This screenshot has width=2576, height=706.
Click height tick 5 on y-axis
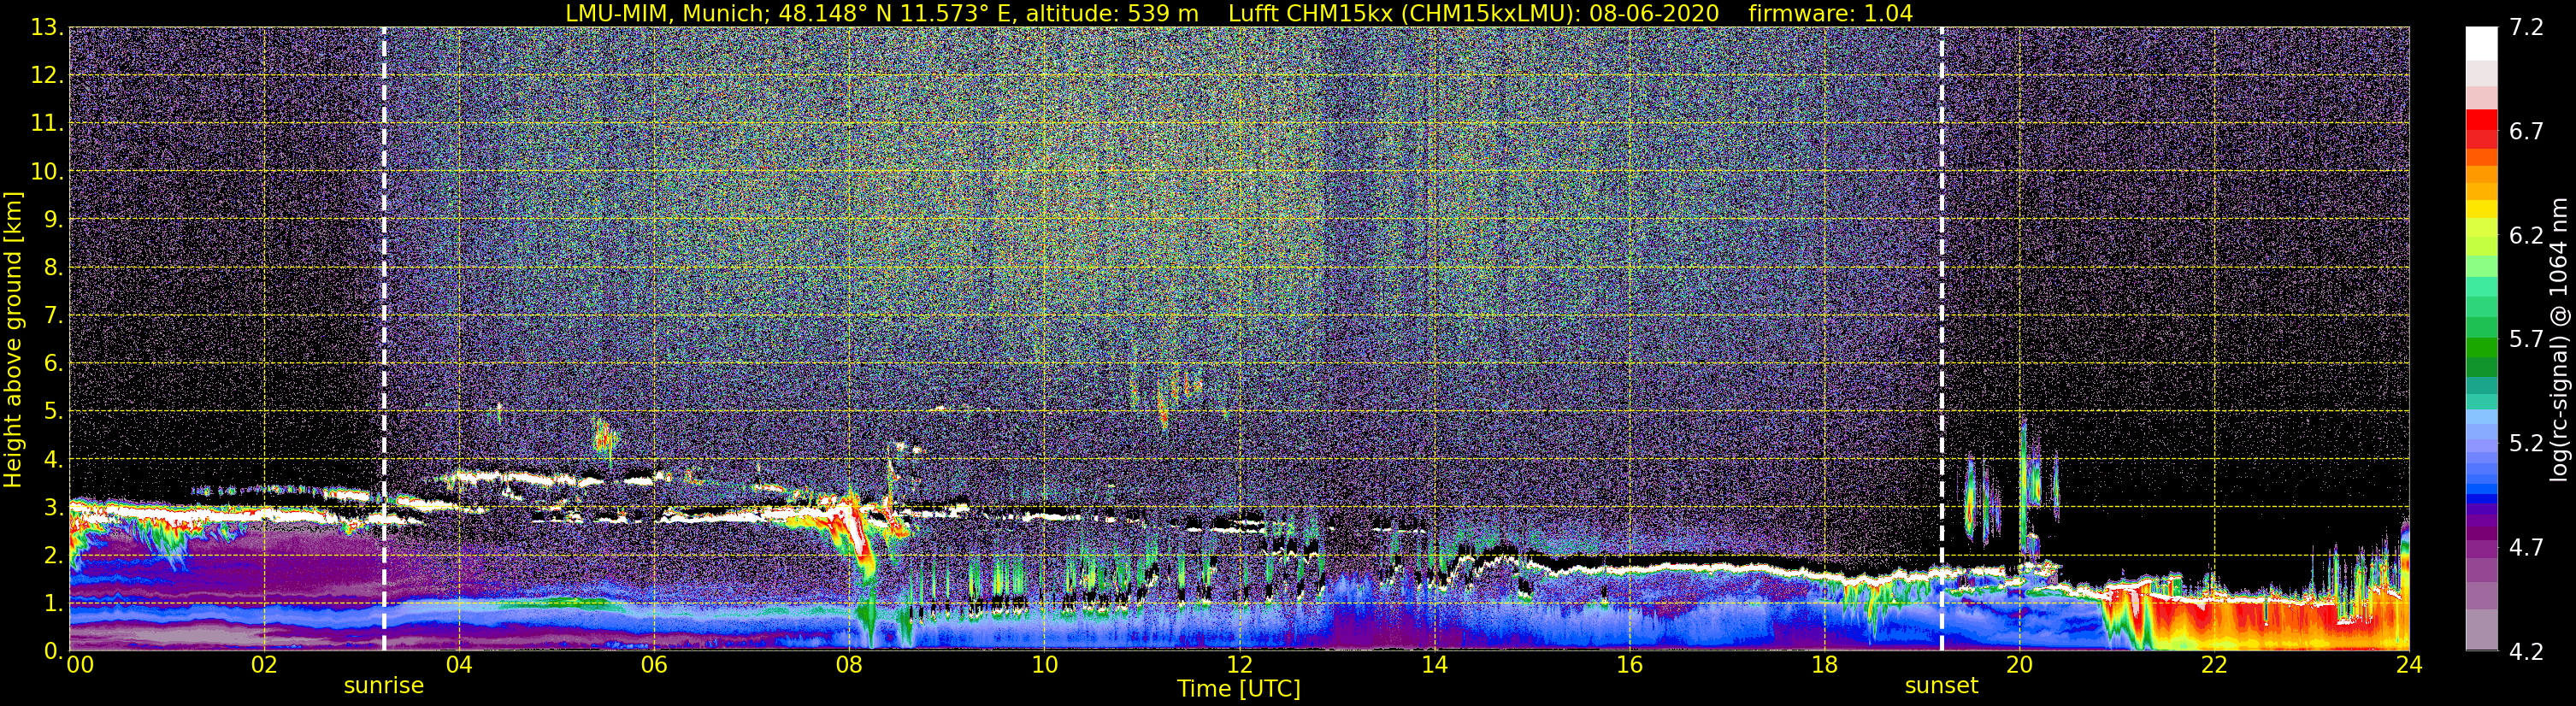pos(53,412)
